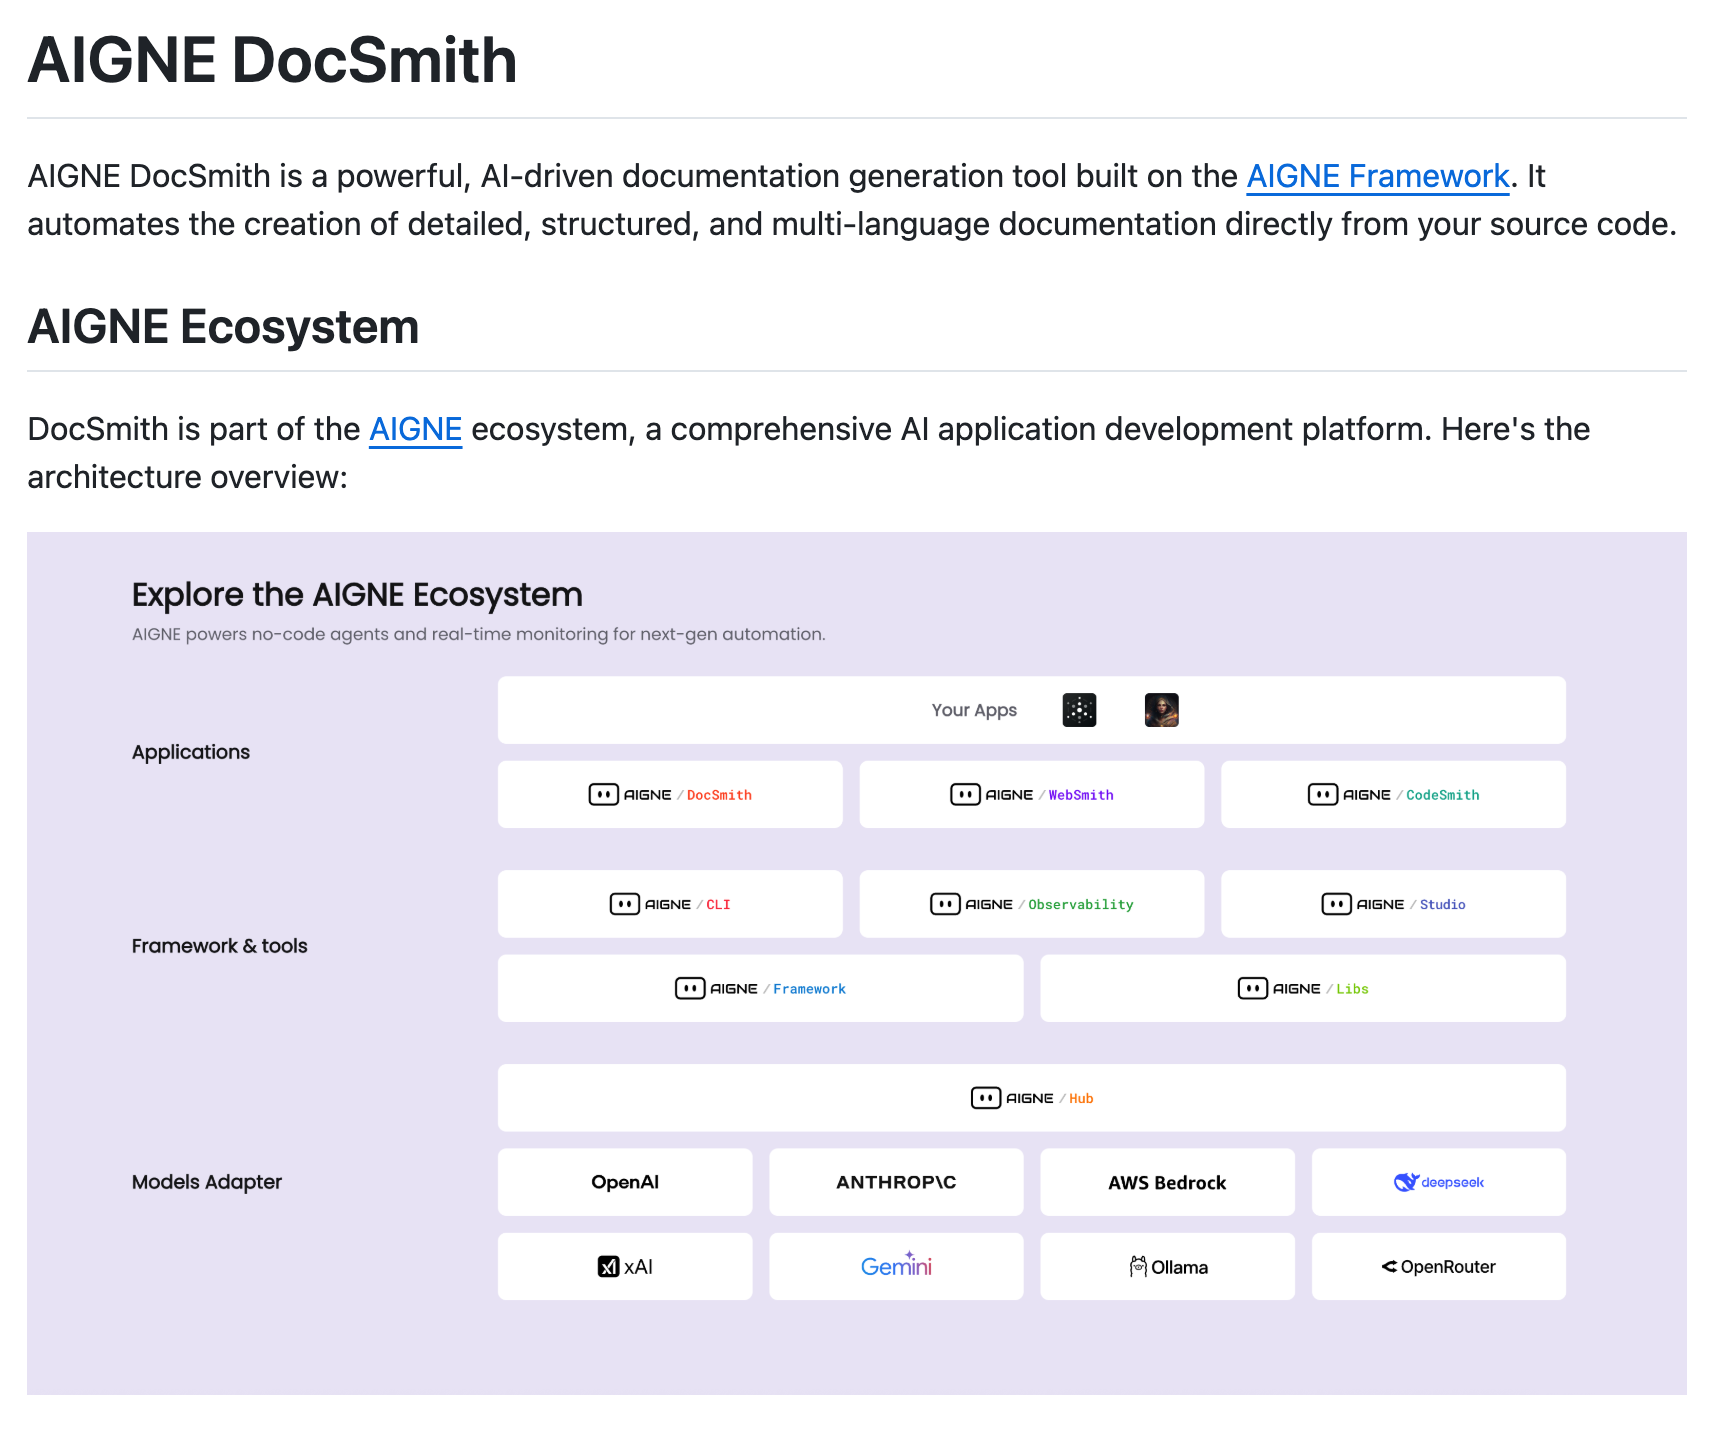Click the AIGNE CodeSmith logo icon

tap(1322, 795)
